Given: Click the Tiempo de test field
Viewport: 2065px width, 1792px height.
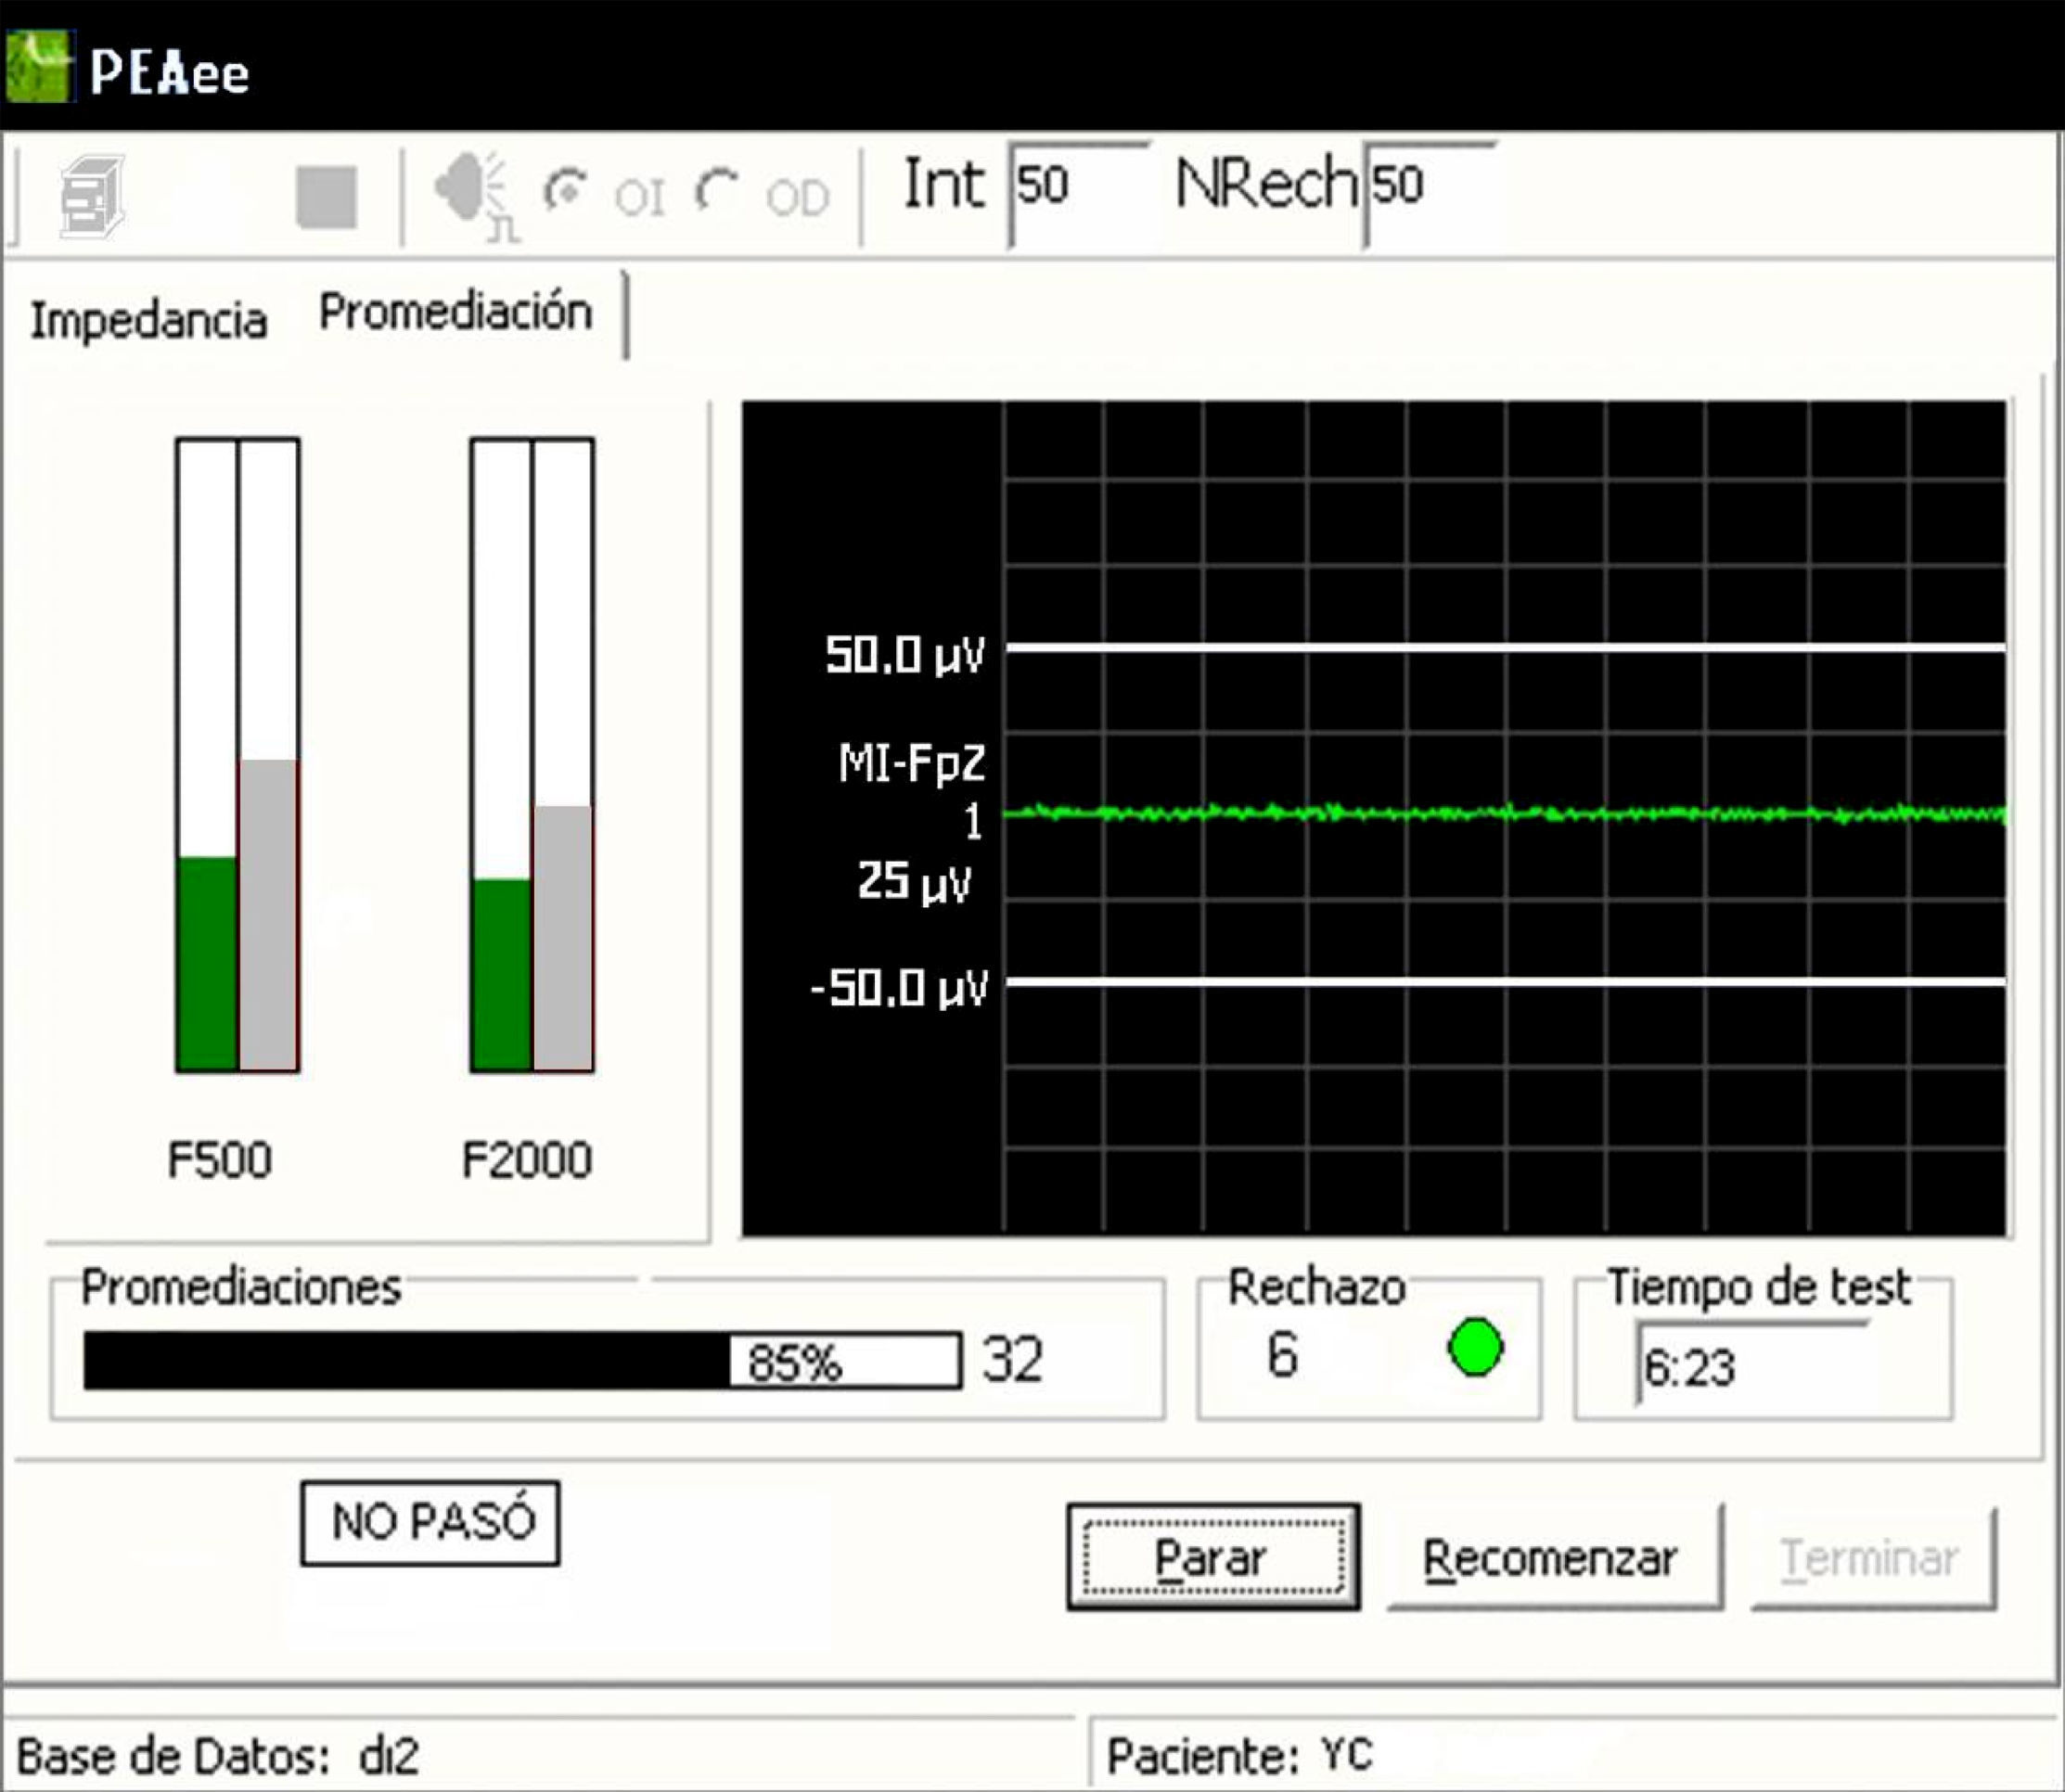Looking at the screenshot, I should 1750,1366.
